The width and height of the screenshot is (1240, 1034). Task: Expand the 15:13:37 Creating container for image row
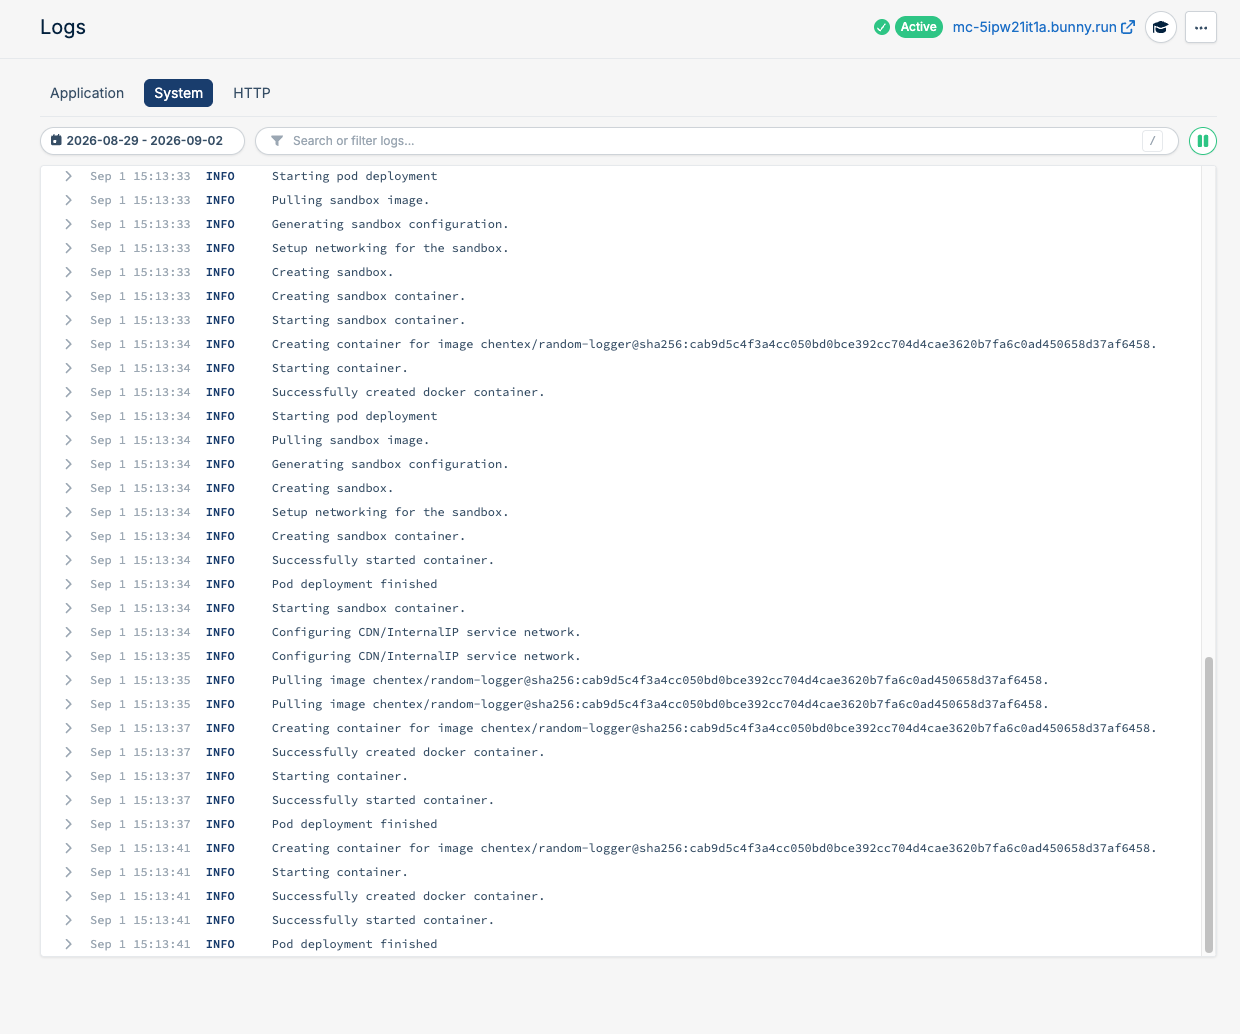68,728
